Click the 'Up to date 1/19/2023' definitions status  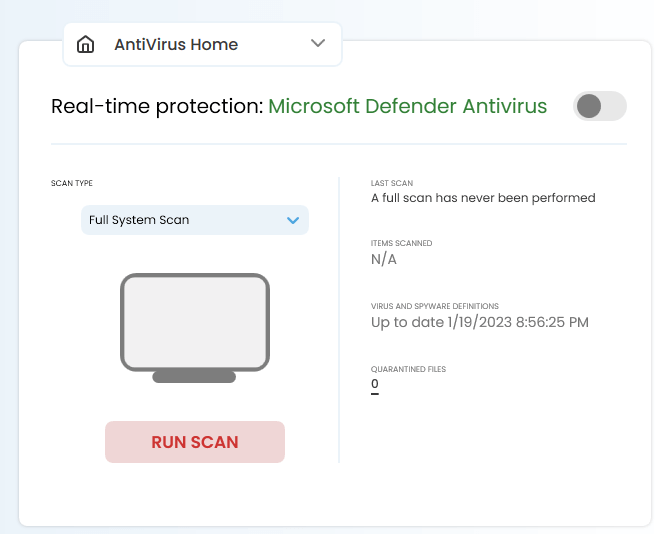coord(480,322)
